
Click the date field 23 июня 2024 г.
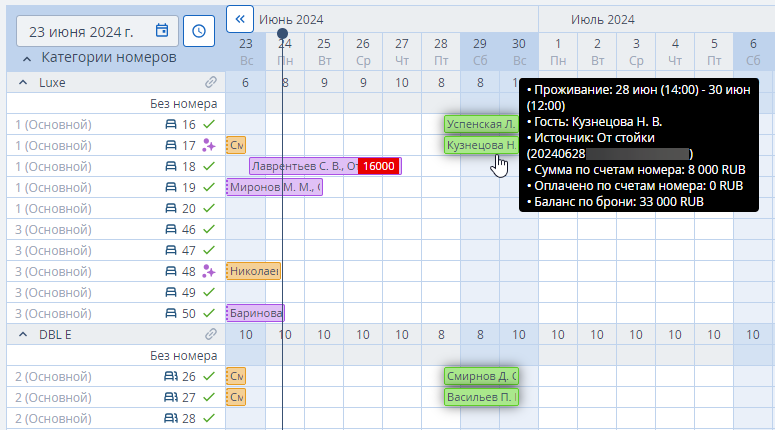click(97, 31)
